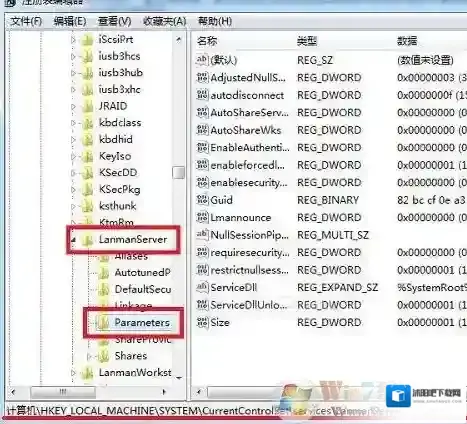This screenshot has width=467, height=424.
Task: Click the values pane scroll-left arrow
Action: 199,392
